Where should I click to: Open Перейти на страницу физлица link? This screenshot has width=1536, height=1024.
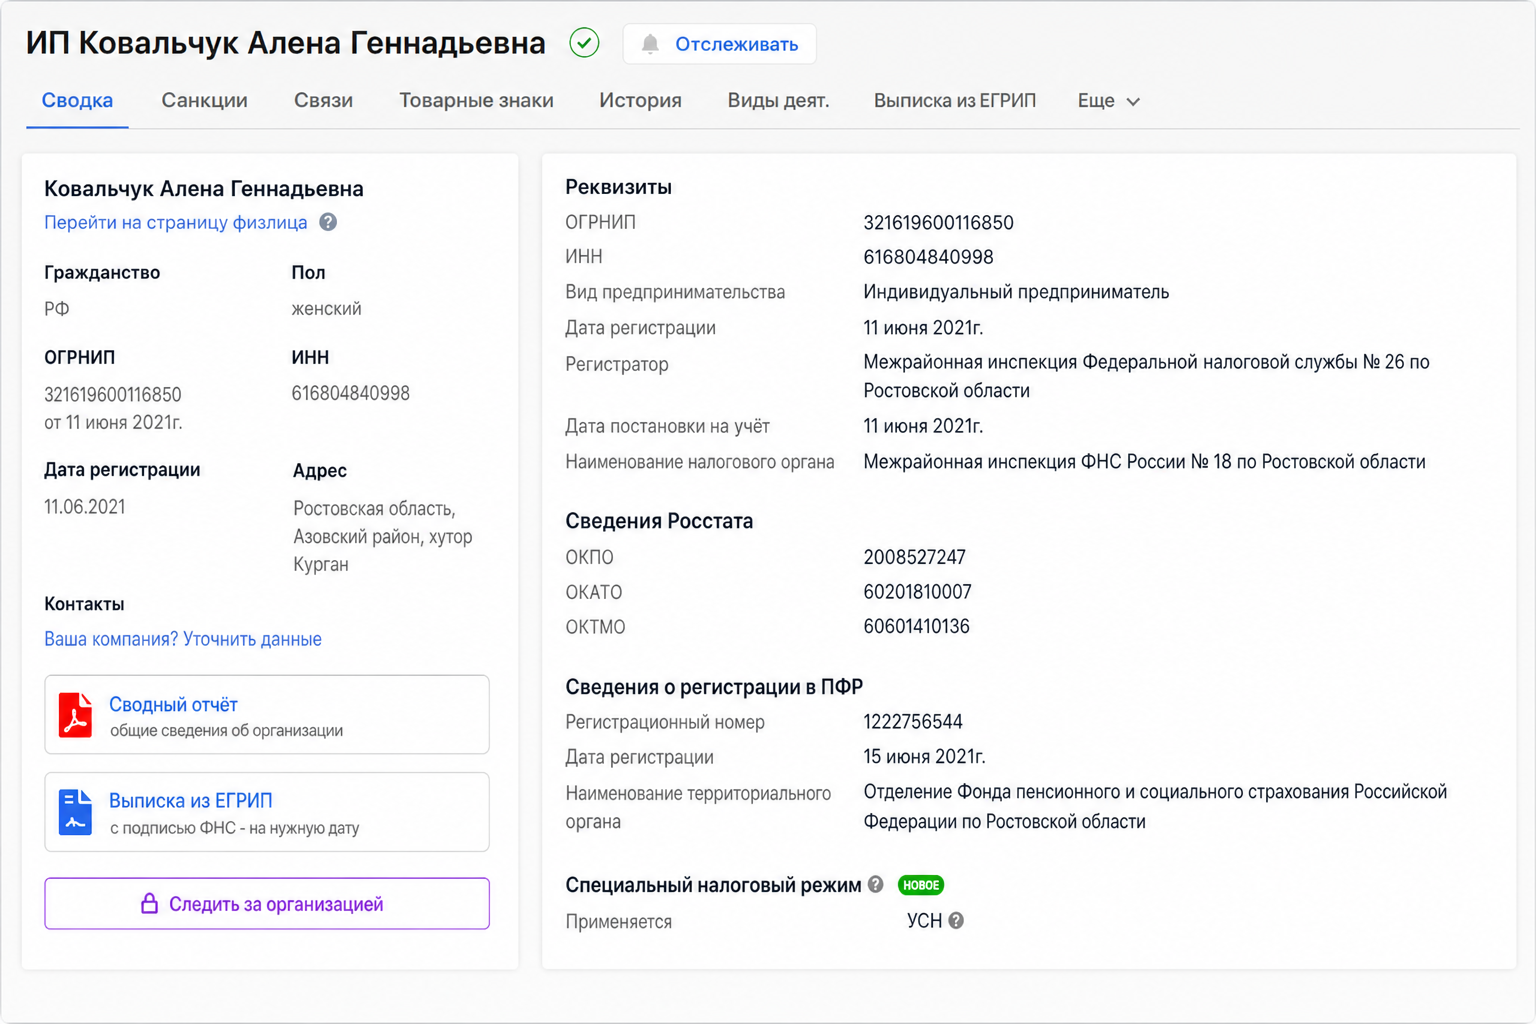pos(176,222)
